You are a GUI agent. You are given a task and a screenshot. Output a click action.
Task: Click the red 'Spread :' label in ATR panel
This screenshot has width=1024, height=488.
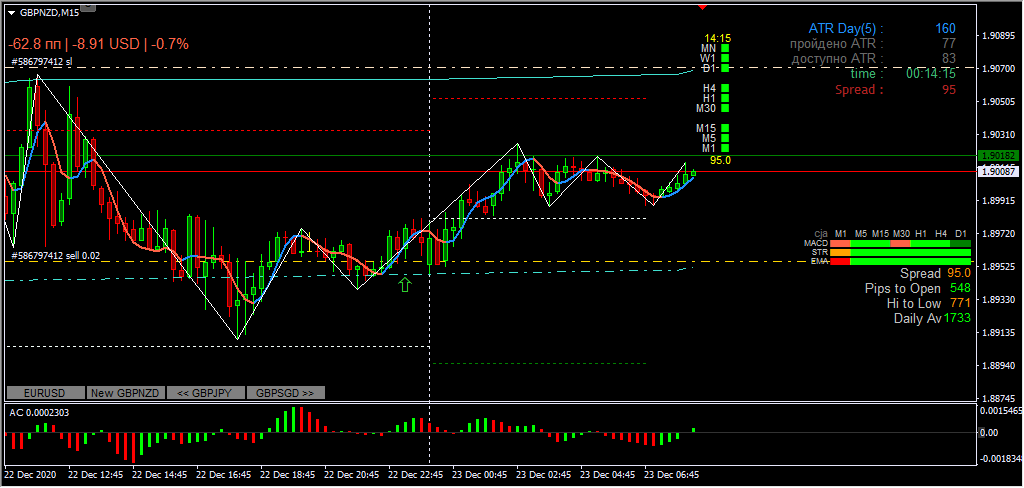[859, 90]
